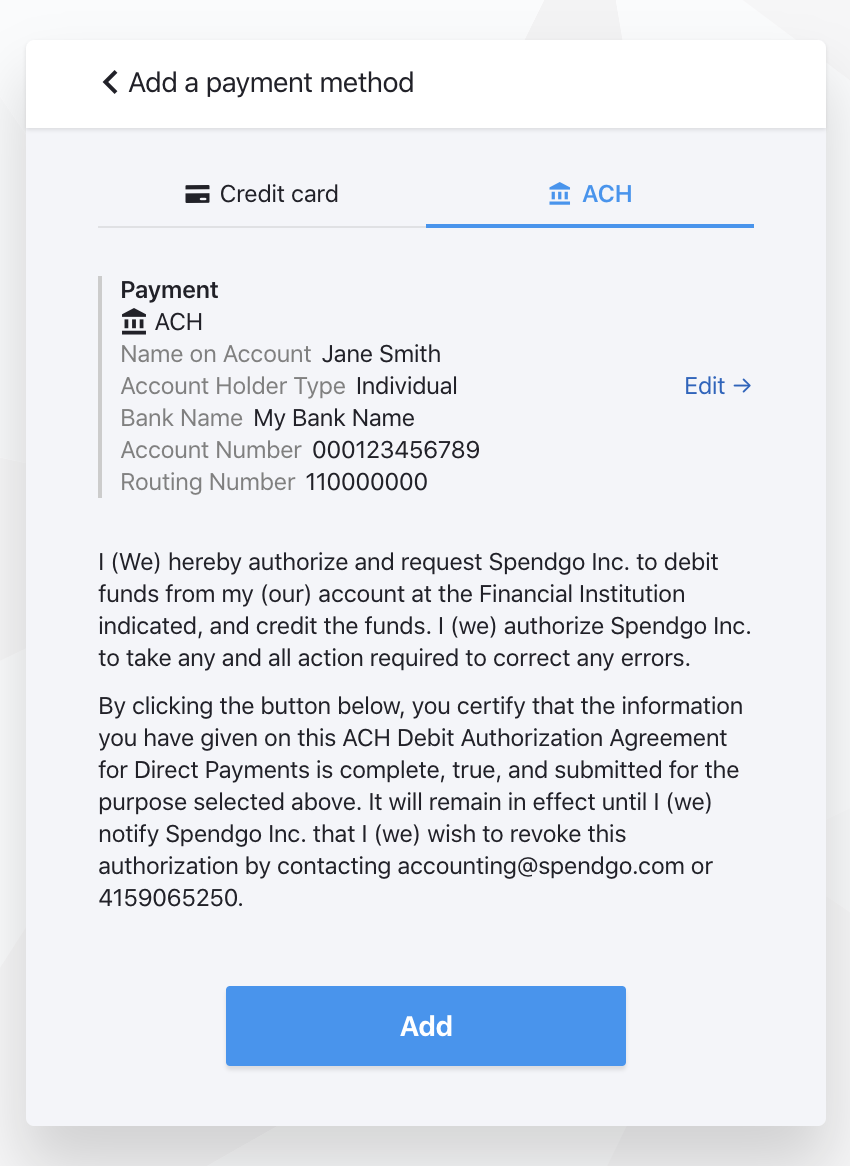
Task: Click the Individual account holder type value
Action: (x=406, y=386)
